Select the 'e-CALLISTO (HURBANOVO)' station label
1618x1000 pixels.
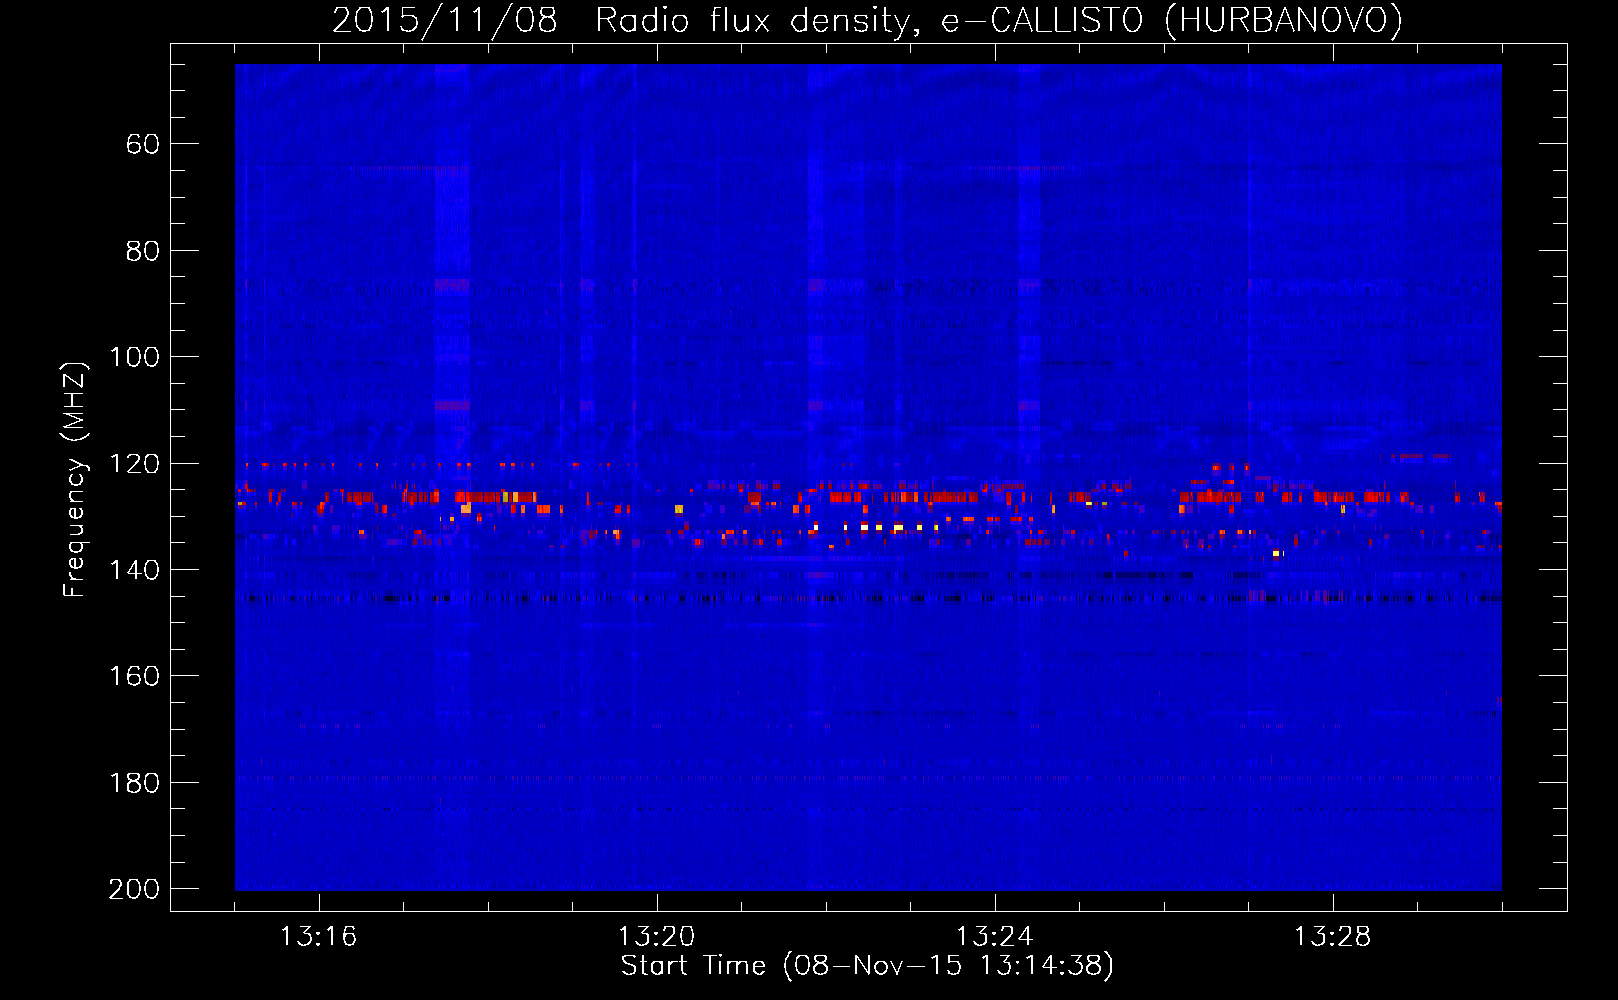(x=1172, y=20)
